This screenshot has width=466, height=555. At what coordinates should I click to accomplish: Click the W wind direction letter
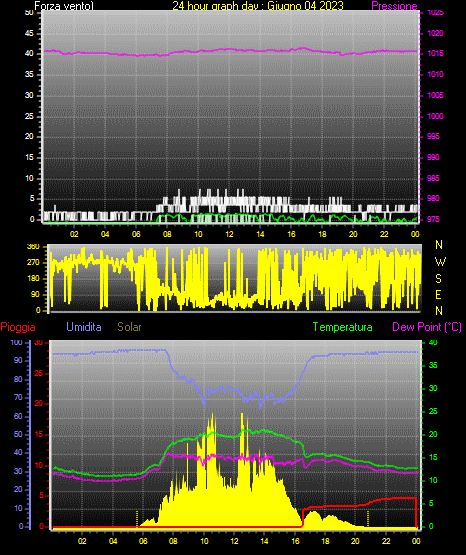pyautogui.click(x=440, y=262)
